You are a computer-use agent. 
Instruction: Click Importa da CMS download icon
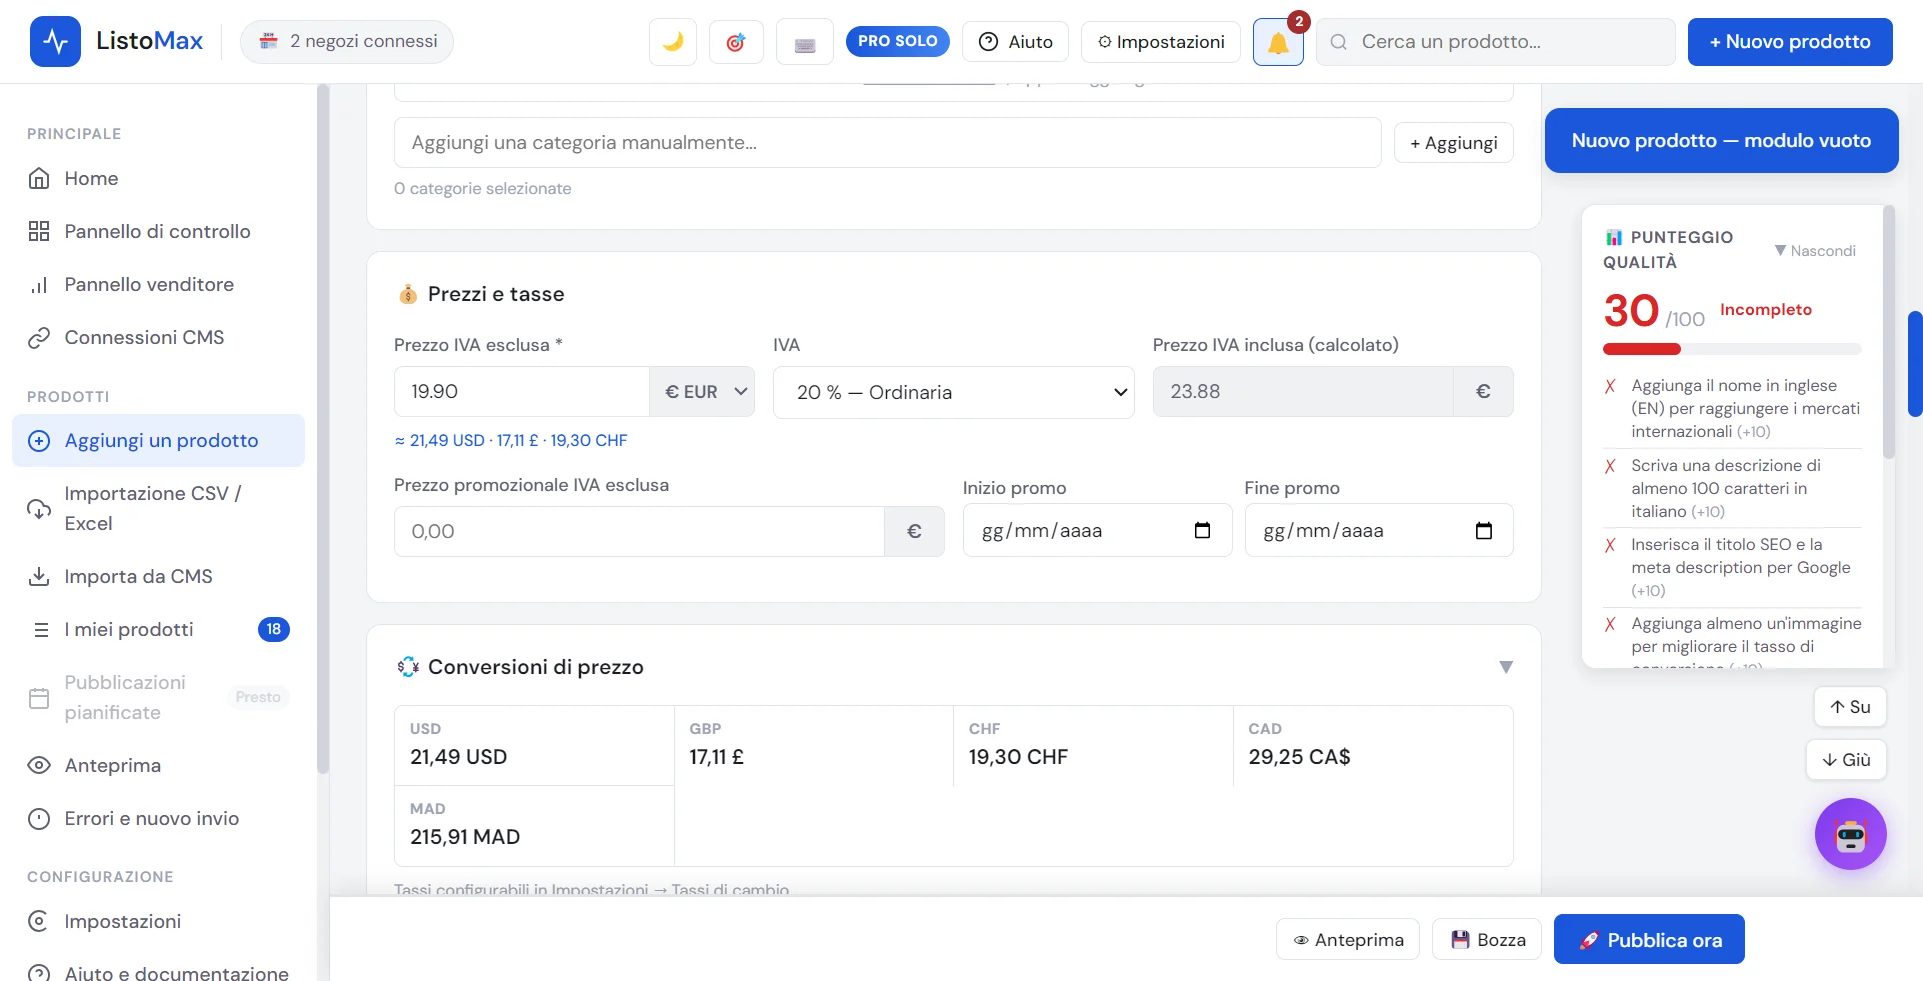(39, 576)
